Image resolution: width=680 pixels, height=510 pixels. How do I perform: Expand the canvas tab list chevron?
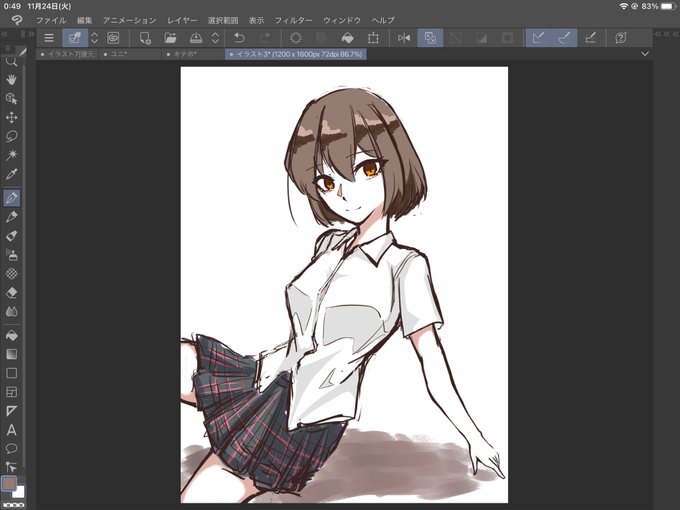click(x=645, y=54)
